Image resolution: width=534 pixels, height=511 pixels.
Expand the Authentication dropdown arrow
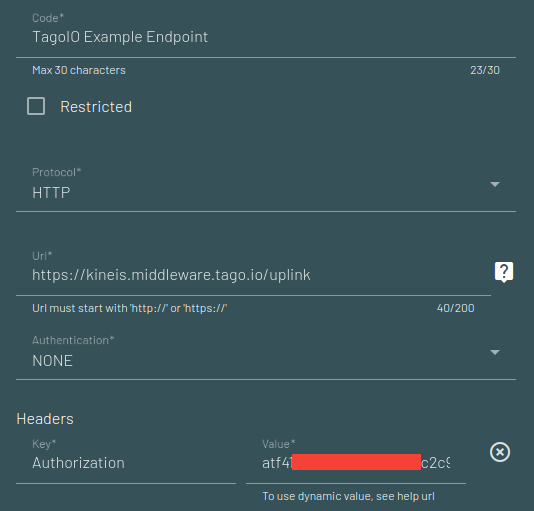click(494, 352)
